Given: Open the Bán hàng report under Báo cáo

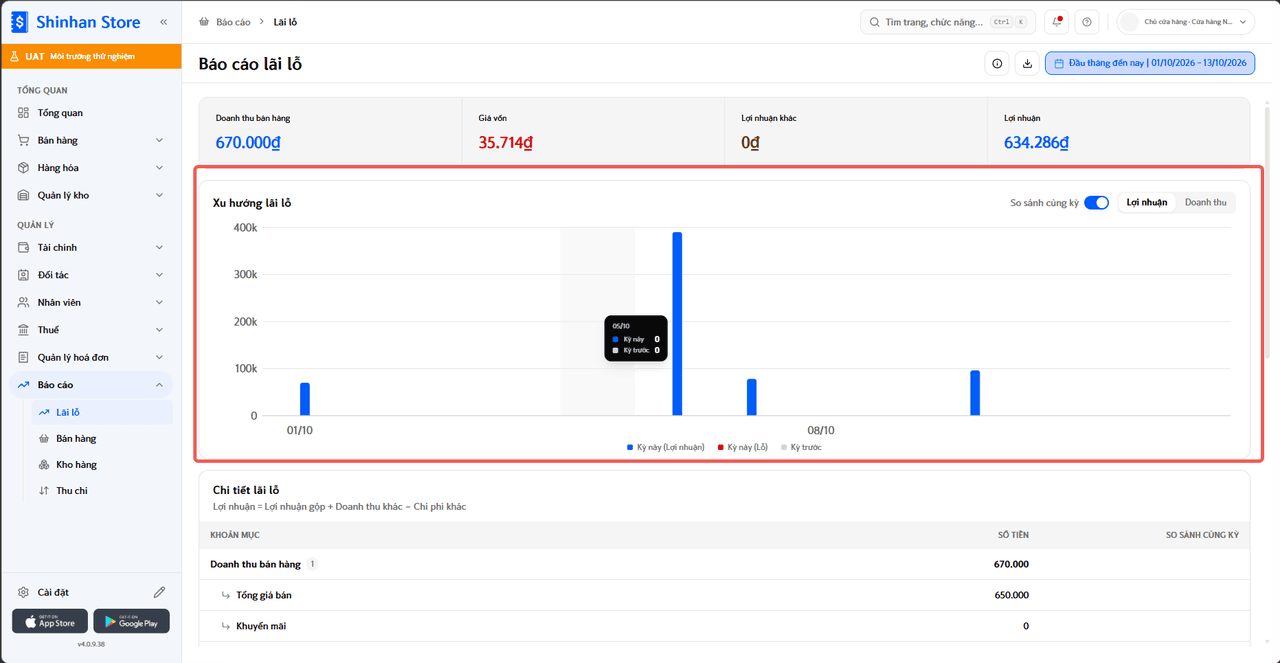Looking at the screenshot, I should click(101, 439).
